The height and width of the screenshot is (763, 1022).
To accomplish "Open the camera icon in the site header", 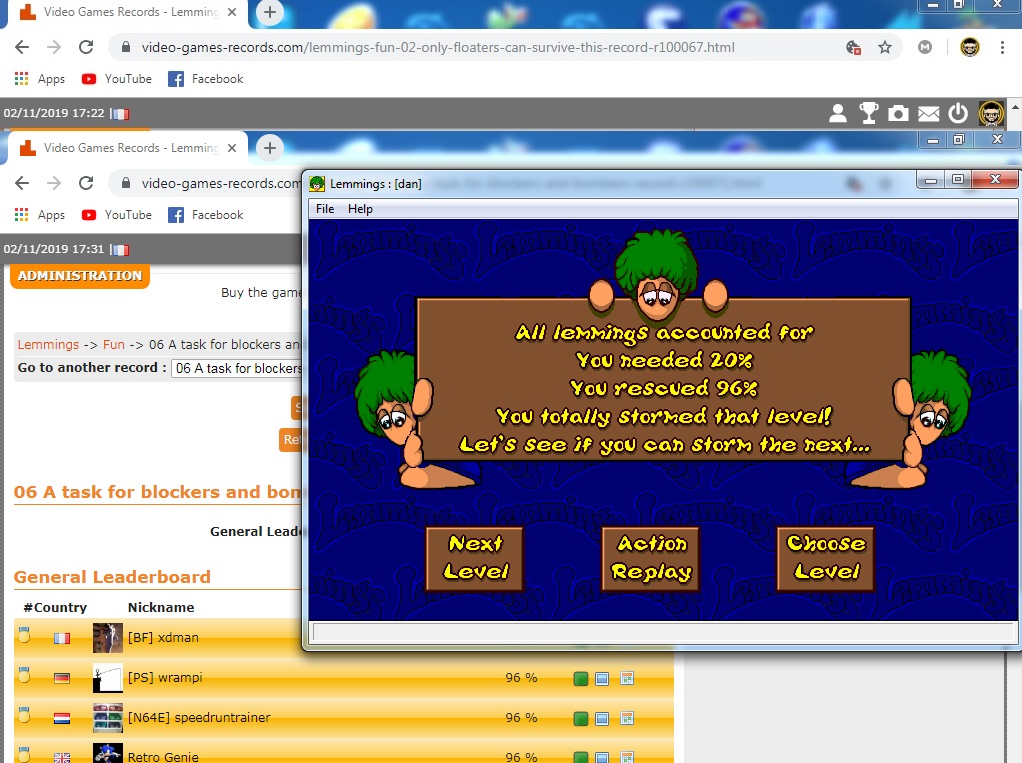I will coord(898,114).
